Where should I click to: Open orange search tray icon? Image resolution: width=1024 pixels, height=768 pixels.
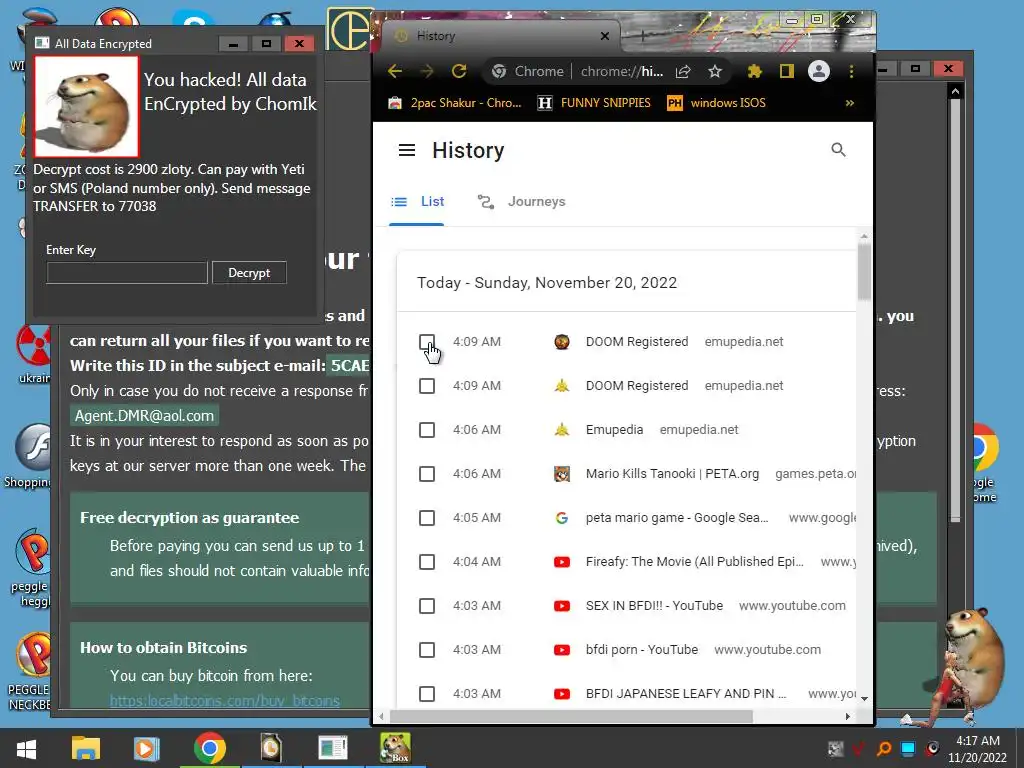click(x=884, y=749)
